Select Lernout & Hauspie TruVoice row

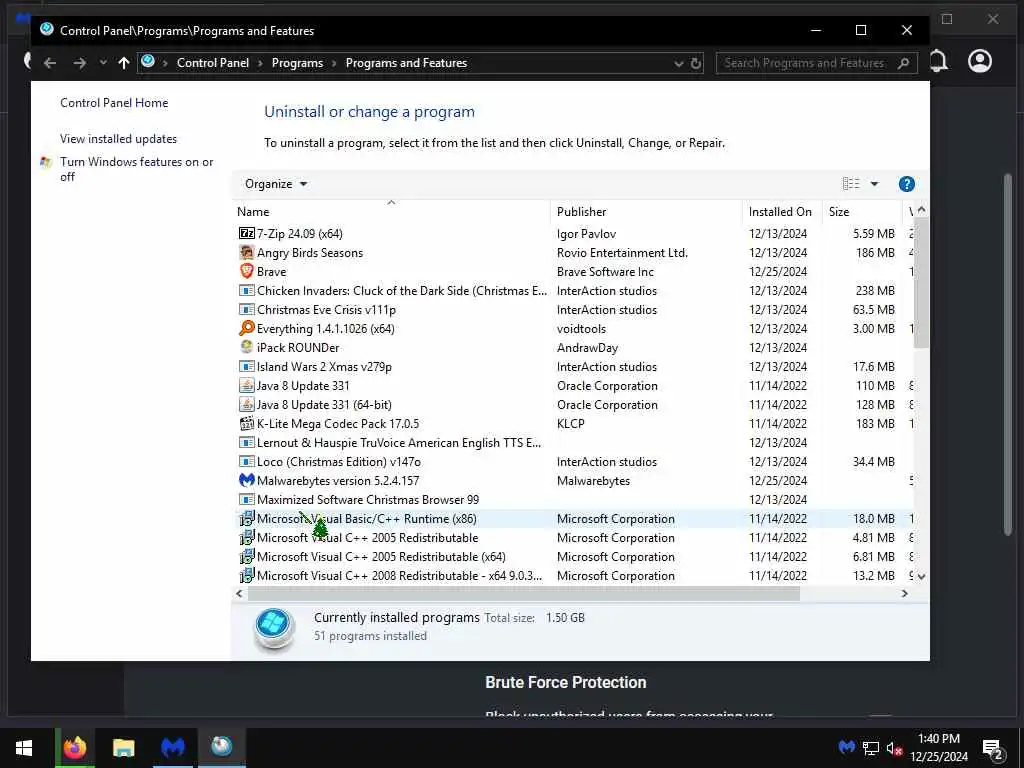[573, 443]
